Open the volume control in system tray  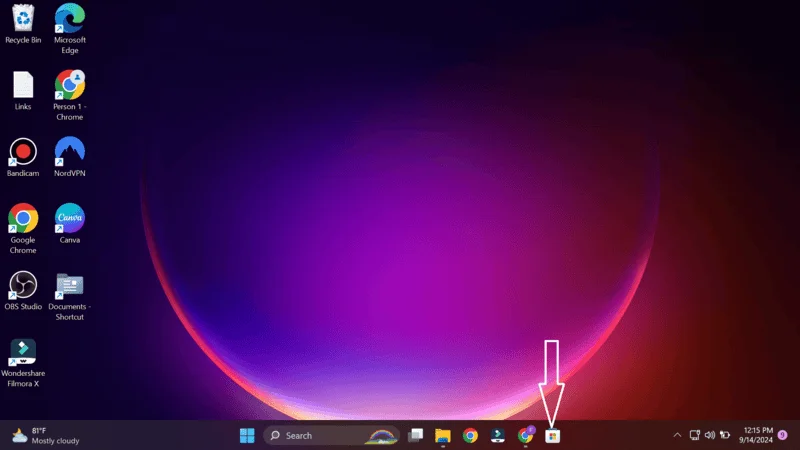pyautogui.click(x=709, y=436)
